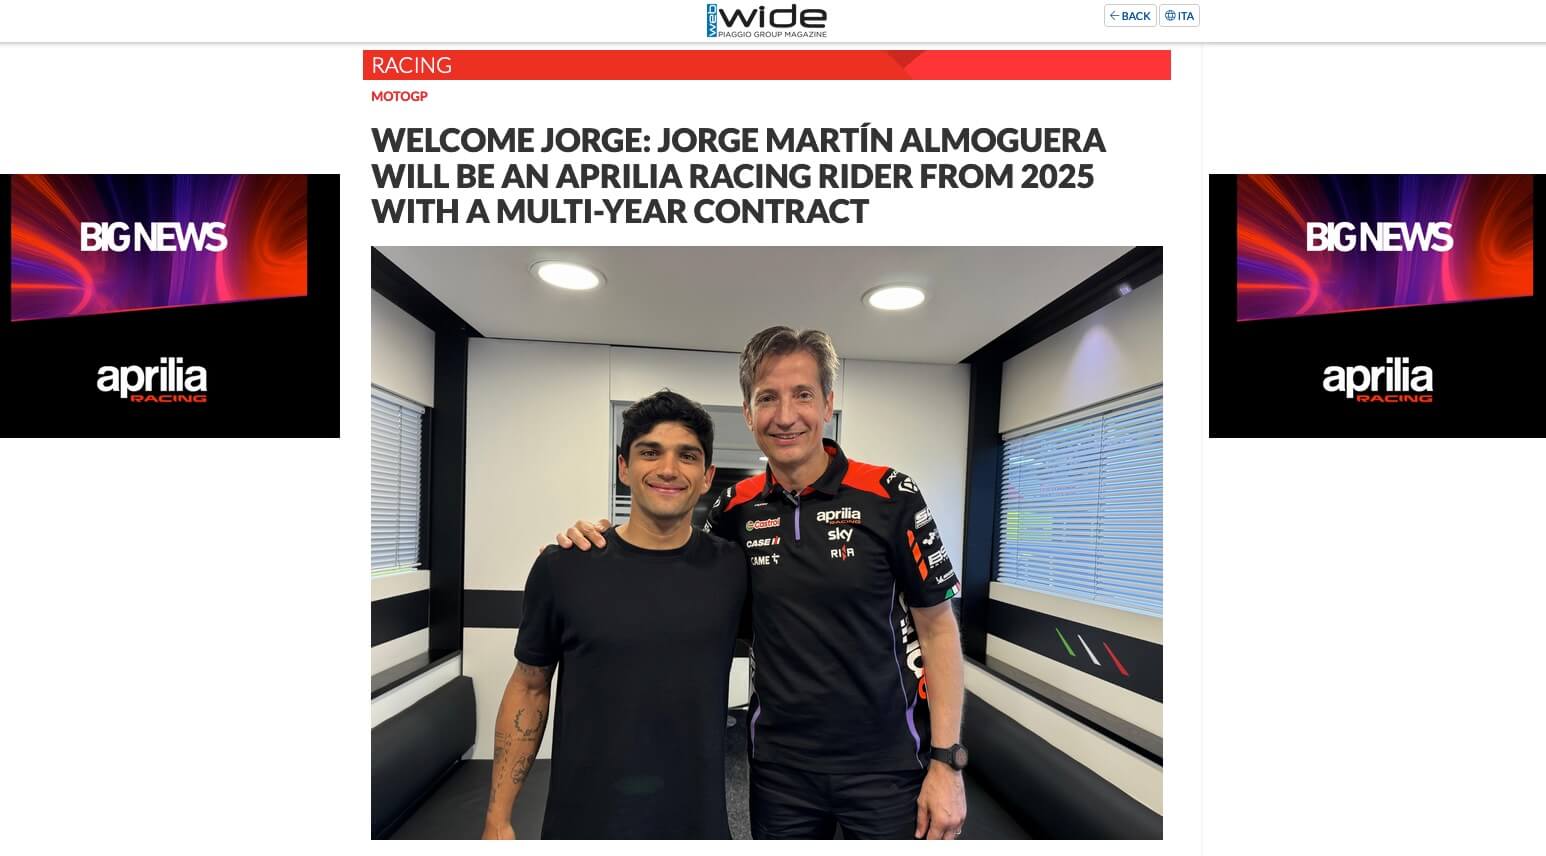Go back using the BACK button

[1130, 16]
